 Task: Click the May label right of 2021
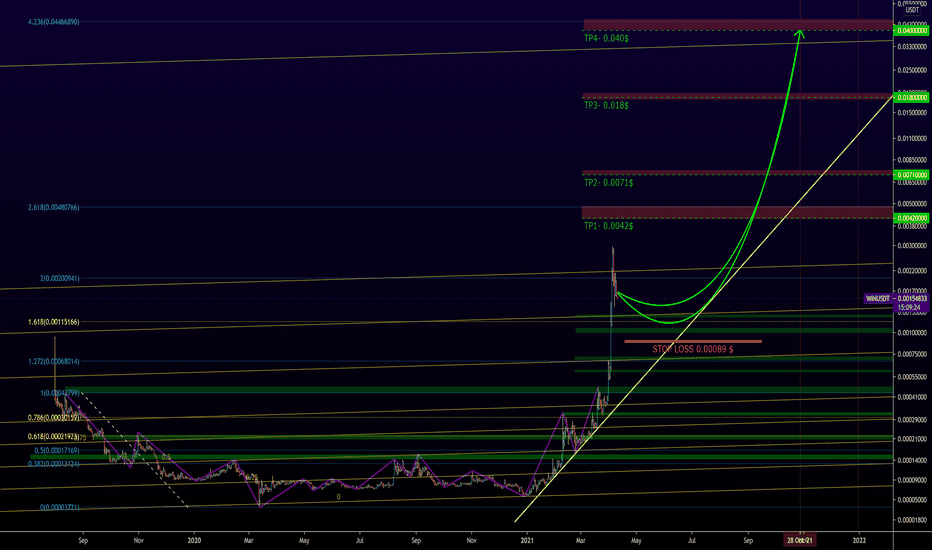pyautogui.click(x=636, y=540)
